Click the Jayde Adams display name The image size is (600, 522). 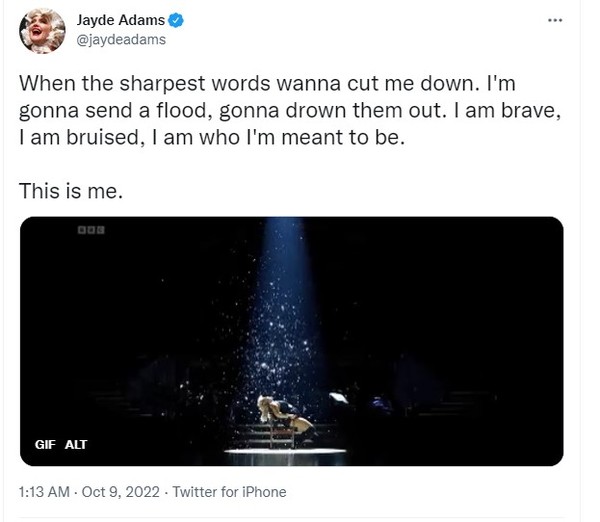[x=120, y=21]
